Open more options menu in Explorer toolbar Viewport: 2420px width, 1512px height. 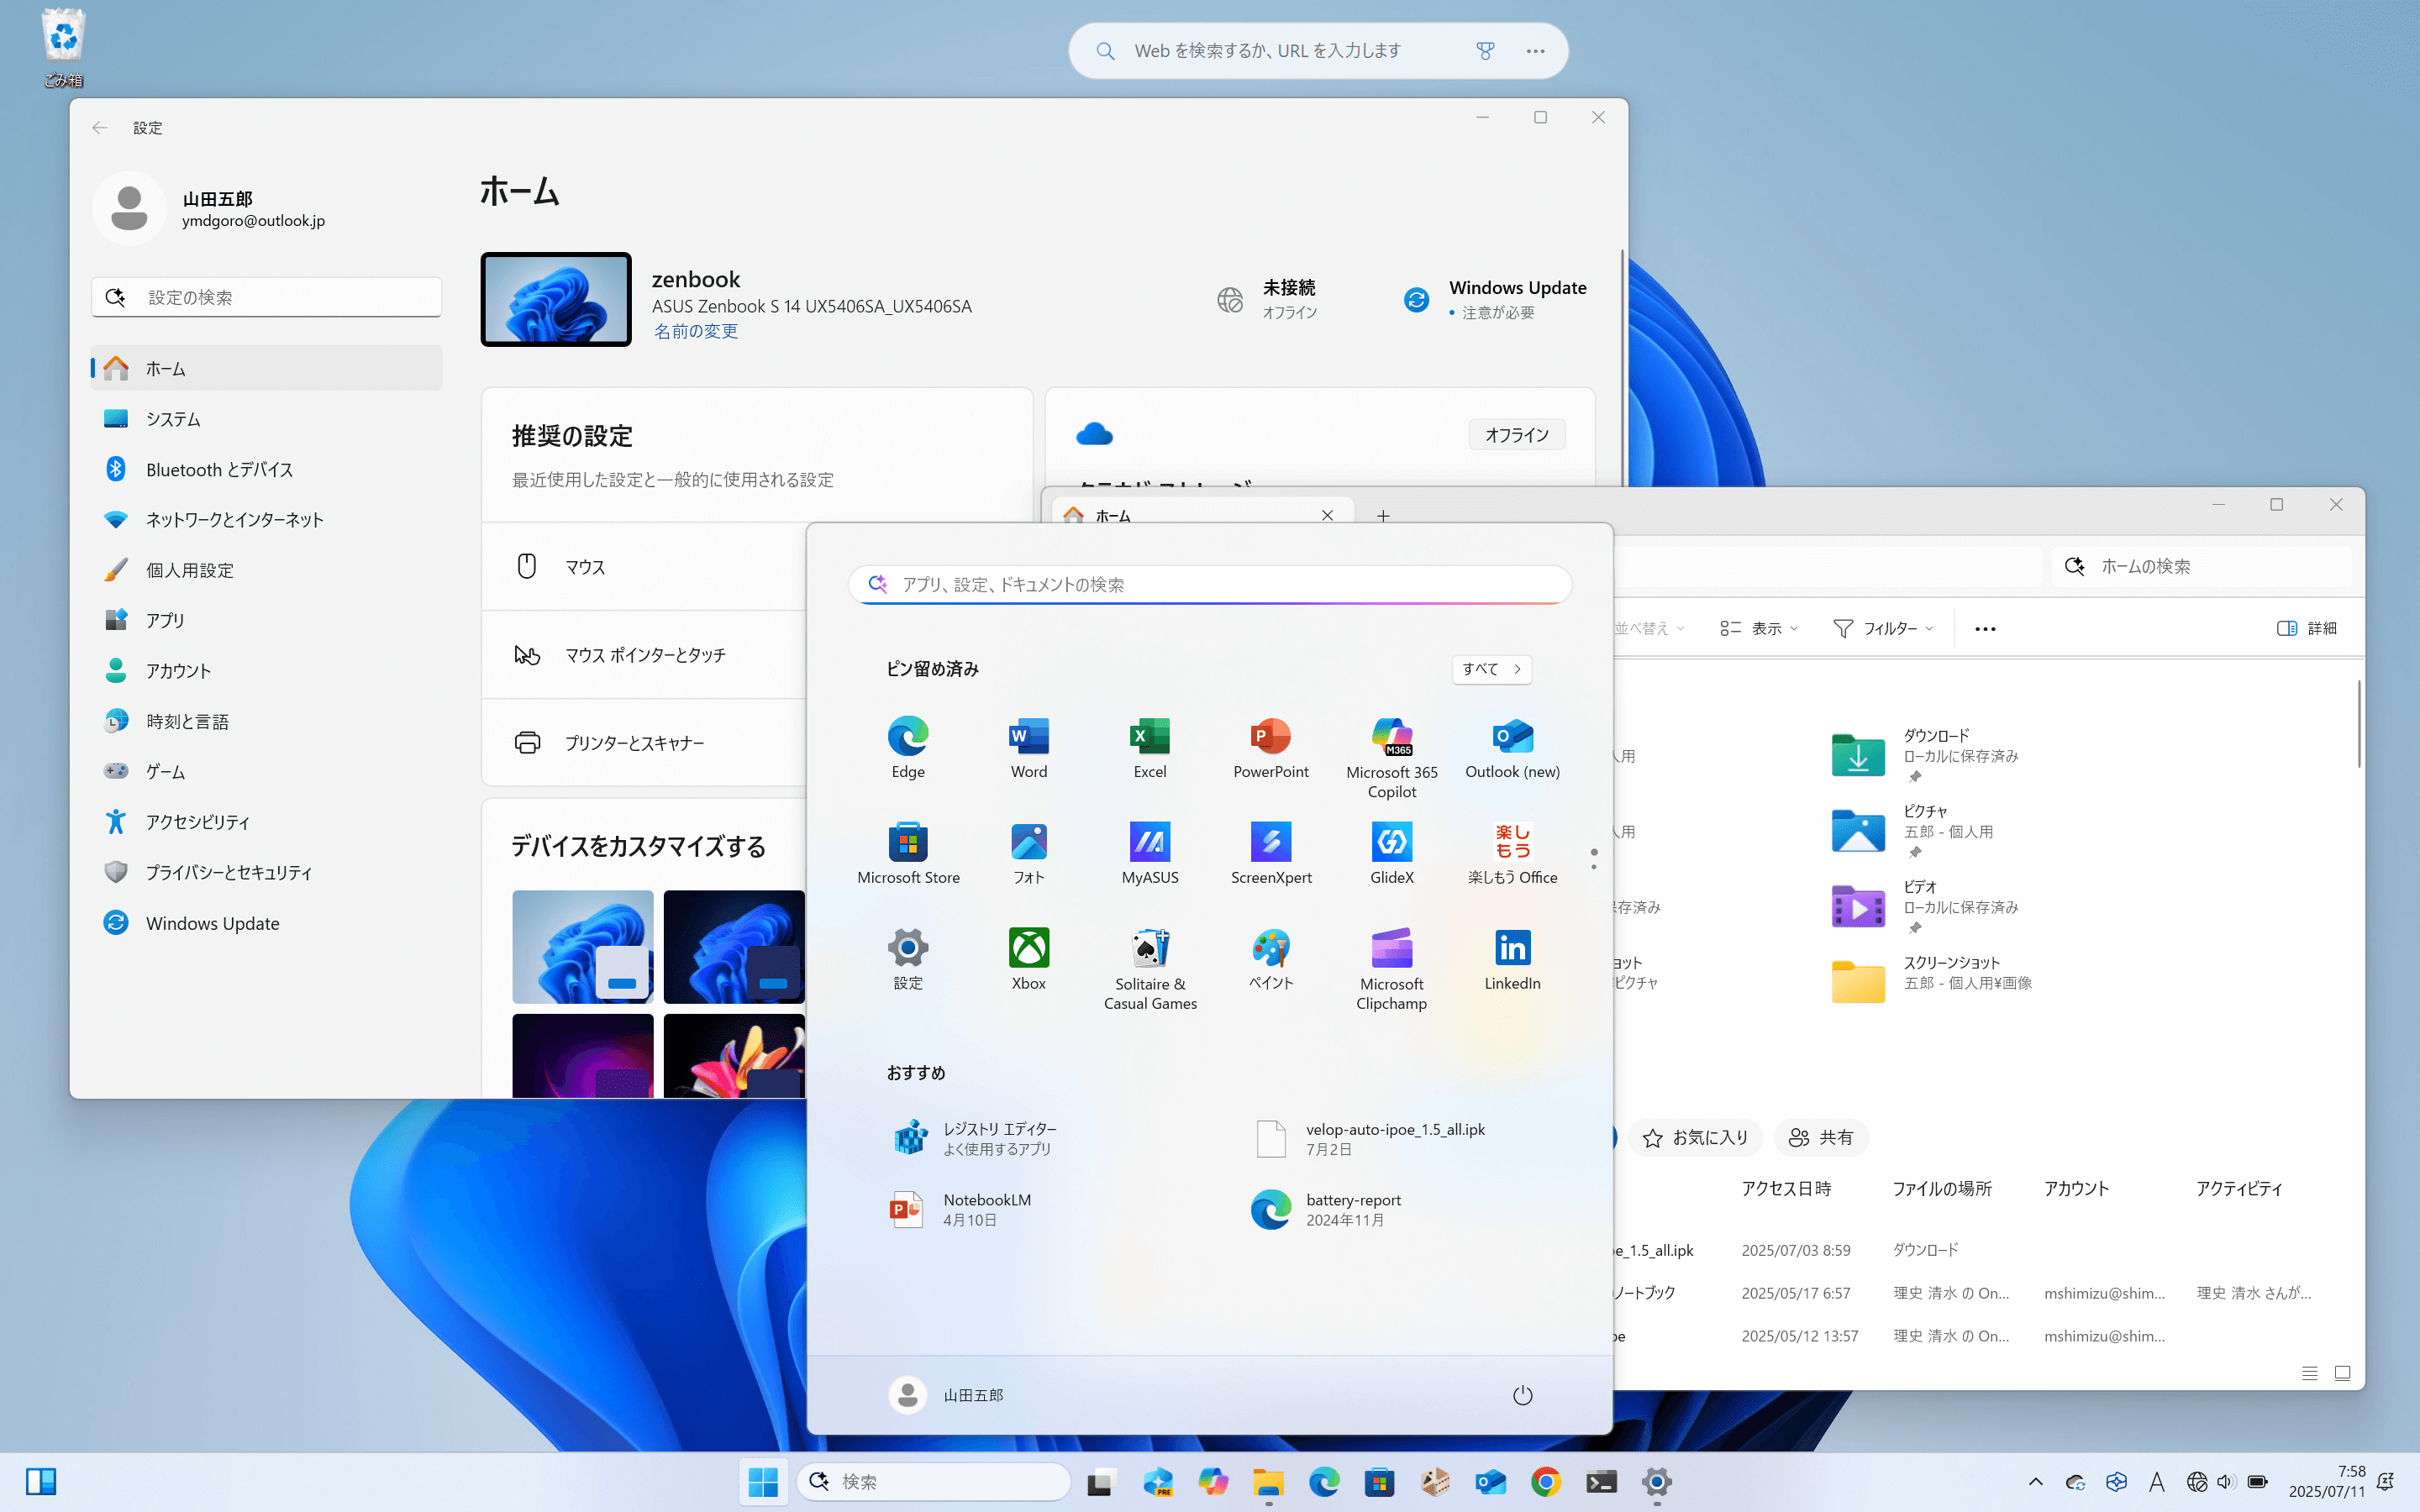point(1985,629)
